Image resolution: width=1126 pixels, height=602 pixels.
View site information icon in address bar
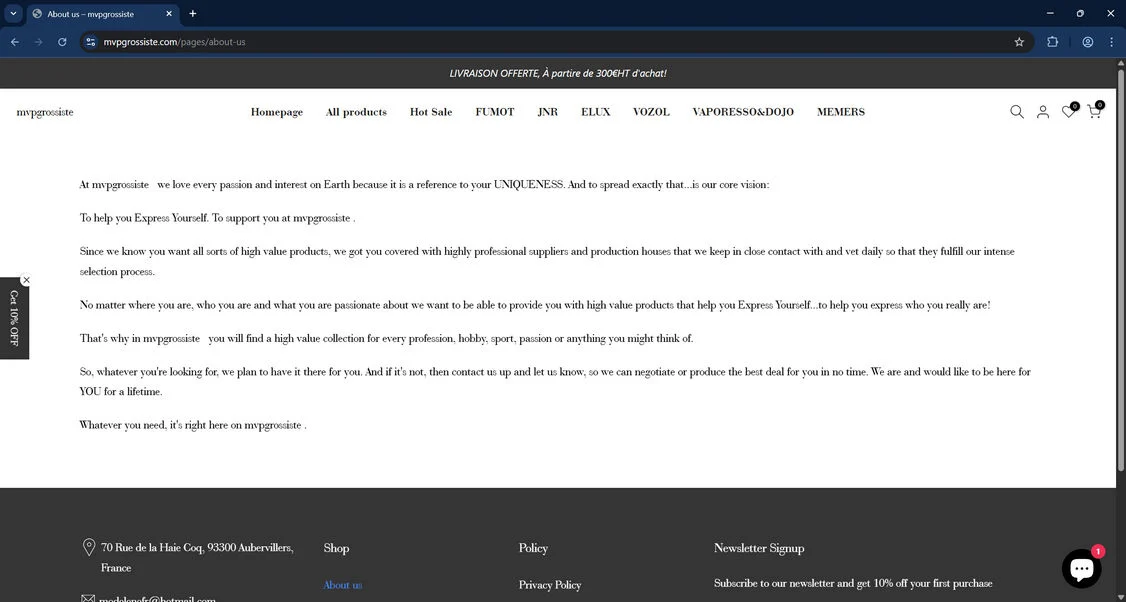pyautogui.click(x=90, y=42)
